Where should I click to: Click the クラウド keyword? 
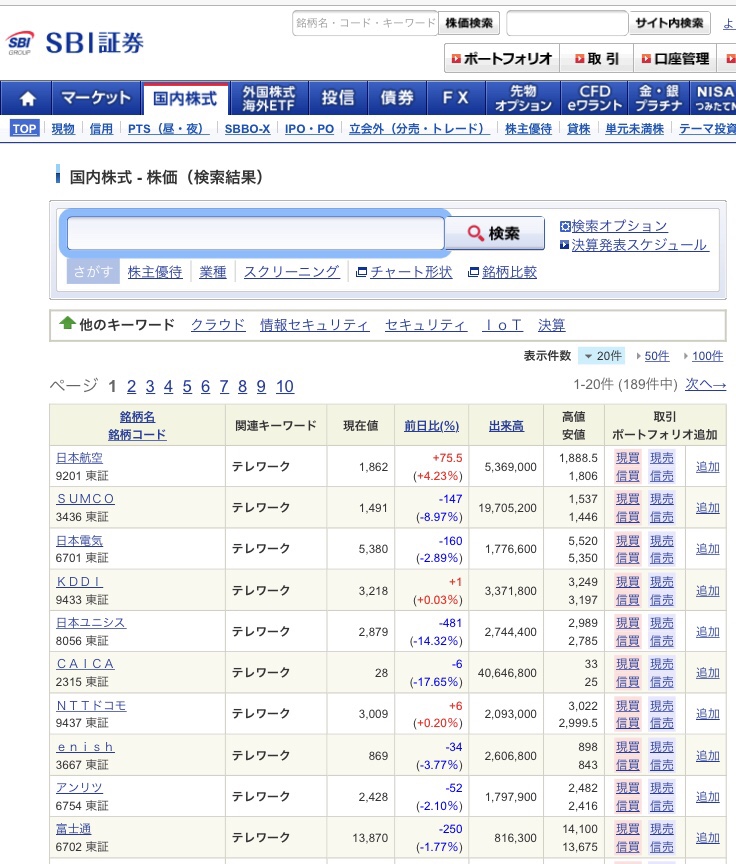click(218, 325)
